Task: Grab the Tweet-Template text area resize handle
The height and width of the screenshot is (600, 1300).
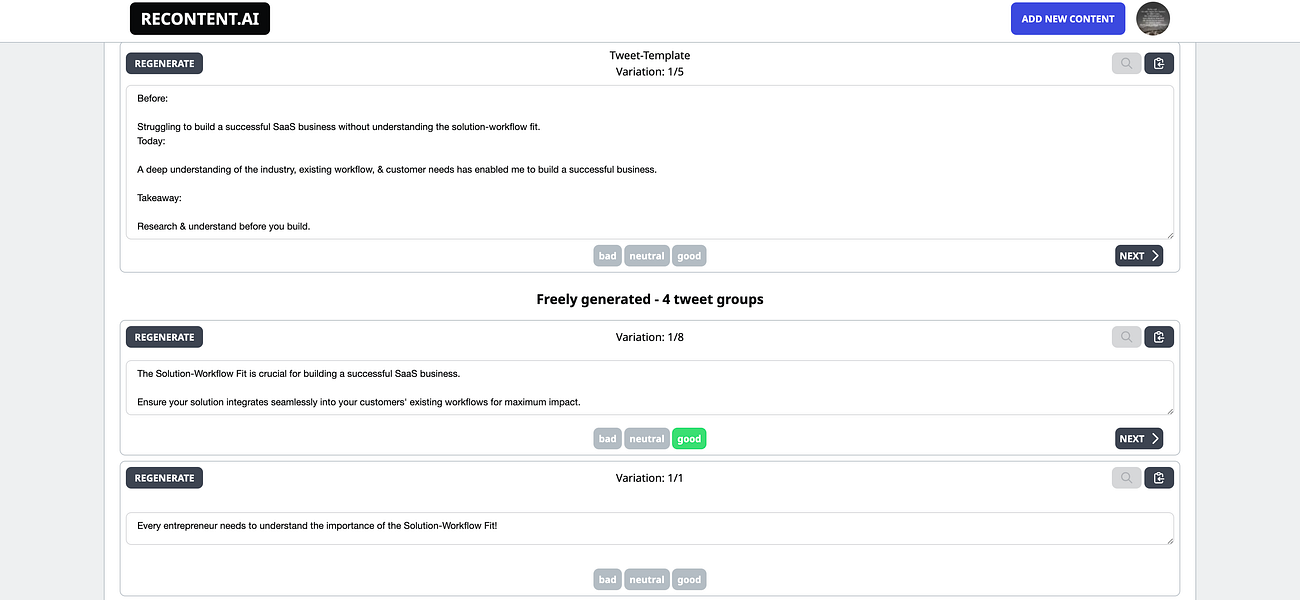Action: click(1168, 234)
